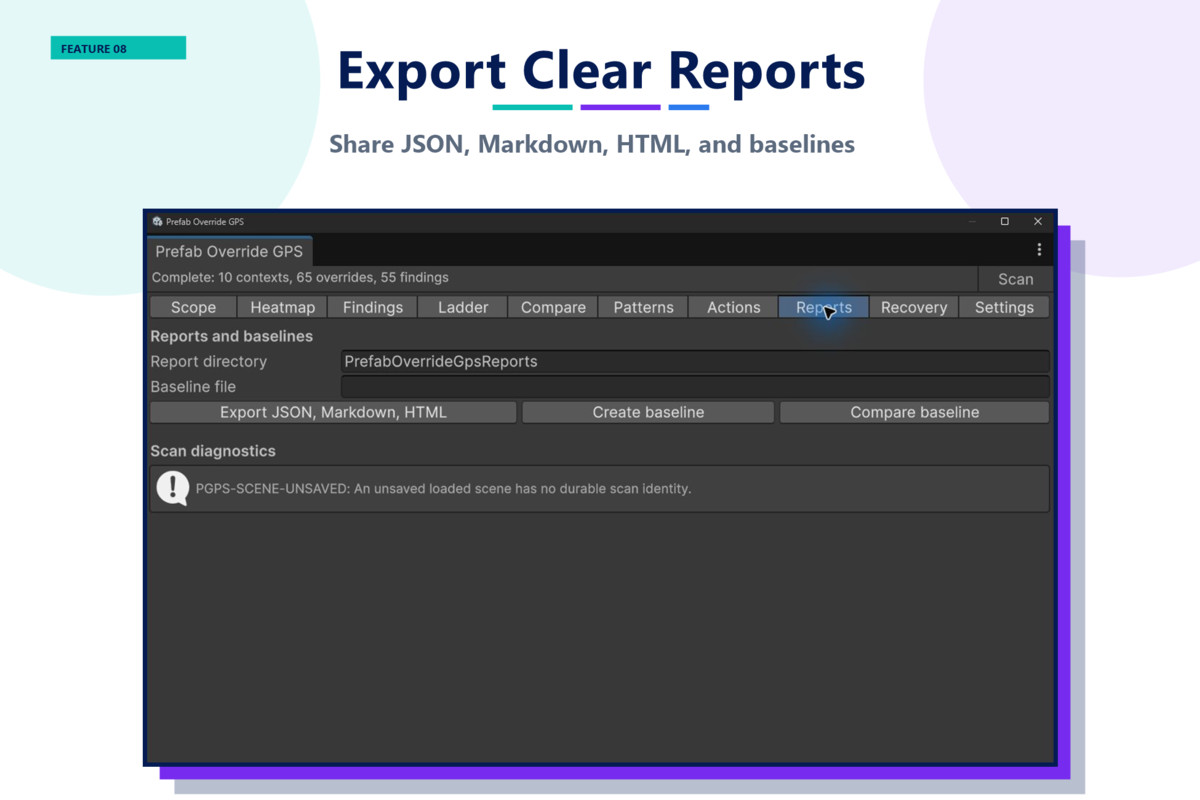Click the 'Report directory' label

tap(208, 361)
